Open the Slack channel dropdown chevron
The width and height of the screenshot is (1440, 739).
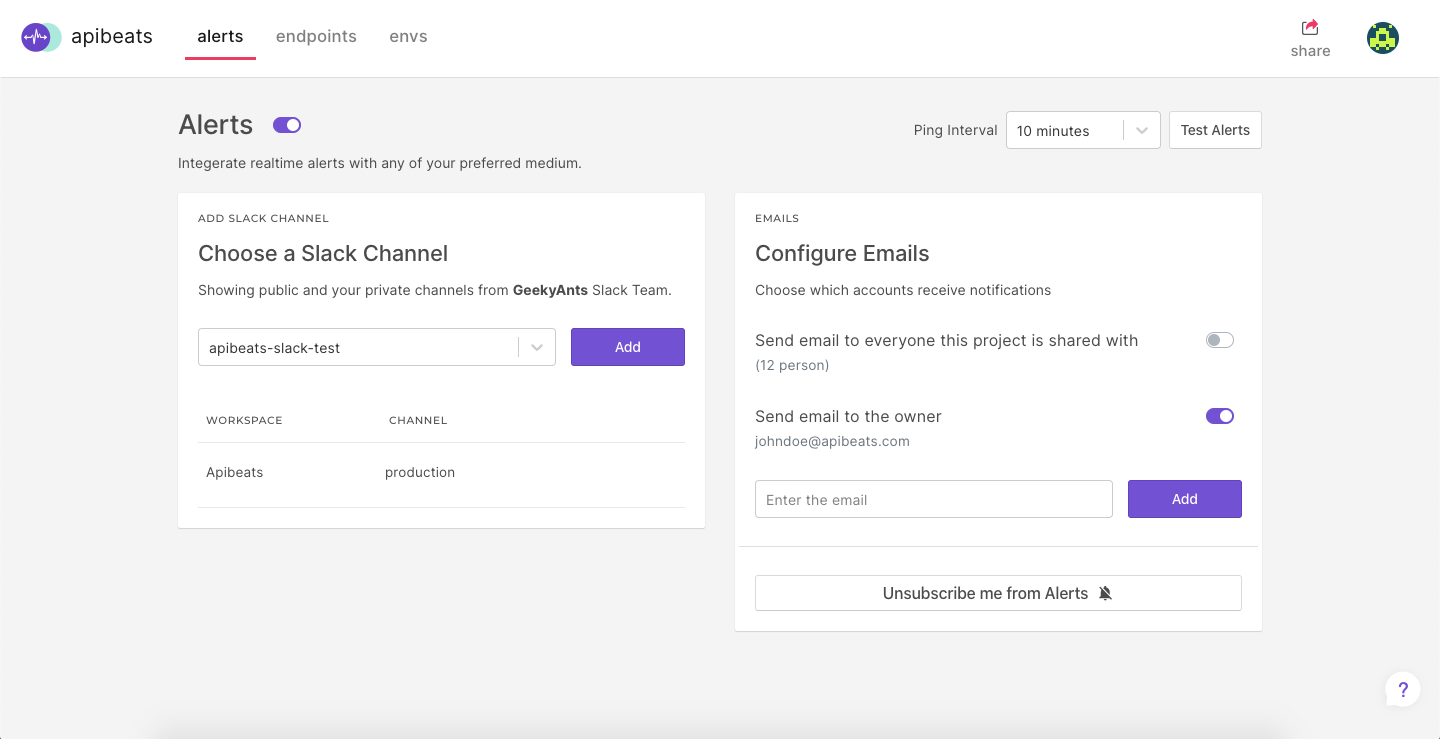537,348
